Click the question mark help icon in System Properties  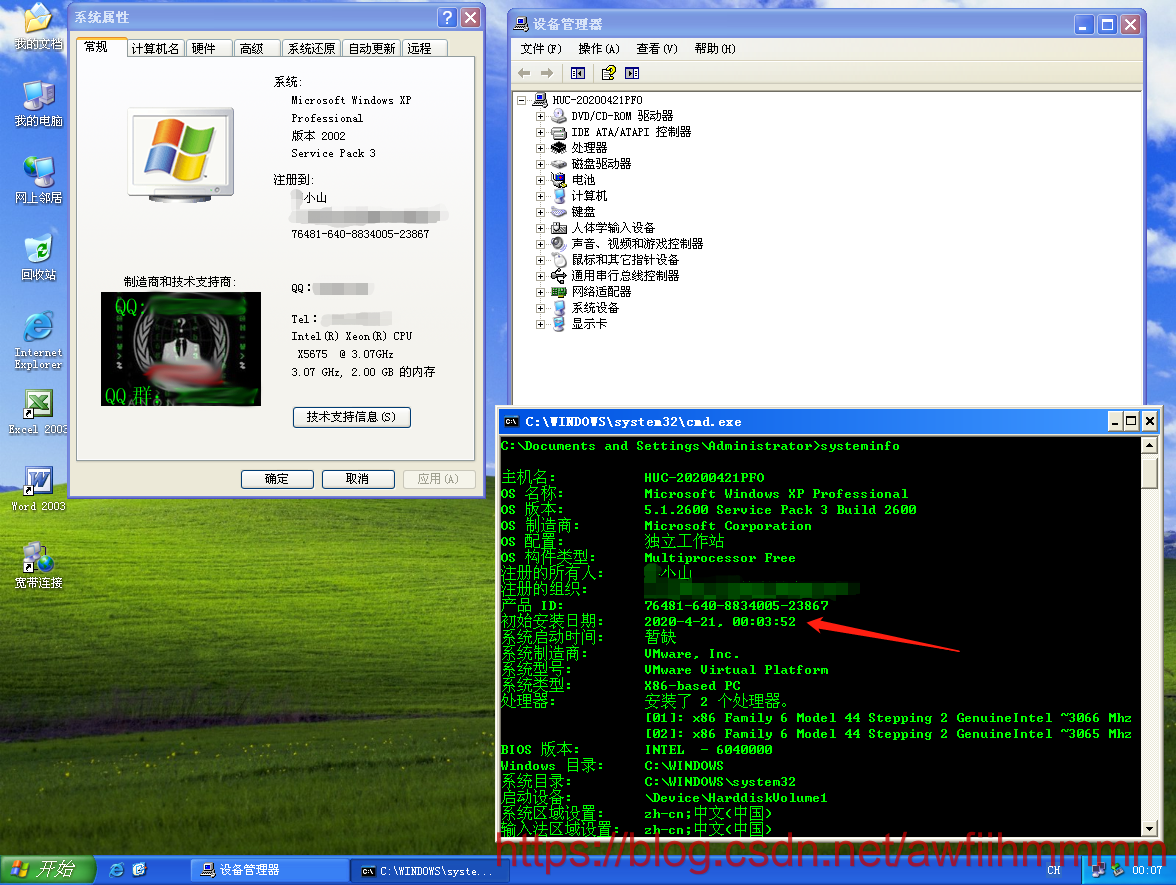click(x=448, y=17)
